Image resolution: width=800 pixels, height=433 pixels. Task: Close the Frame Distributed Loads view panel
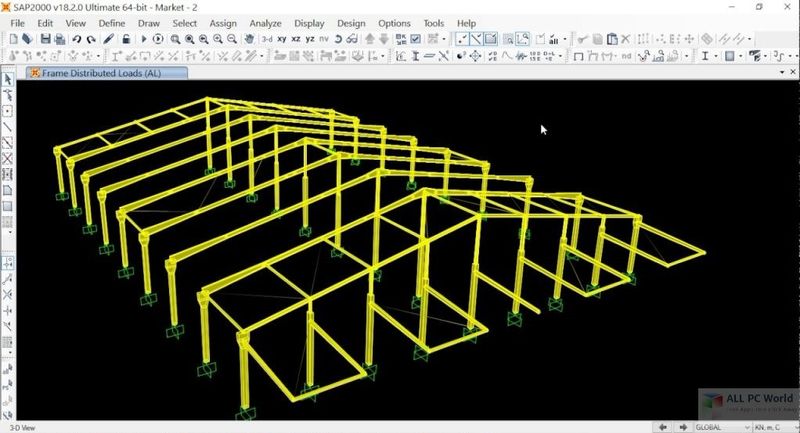coord(791,73)
